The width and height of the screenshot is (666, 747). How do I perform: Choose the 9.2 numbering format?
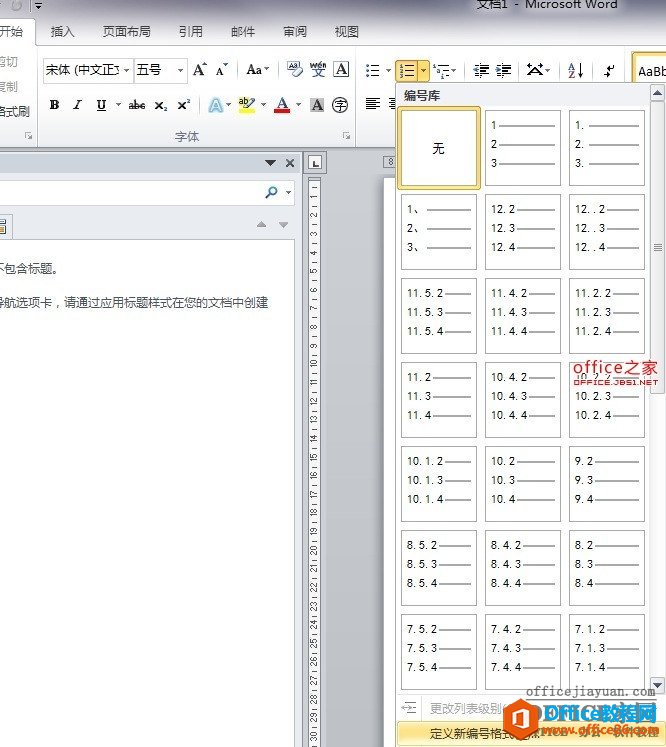606,484
